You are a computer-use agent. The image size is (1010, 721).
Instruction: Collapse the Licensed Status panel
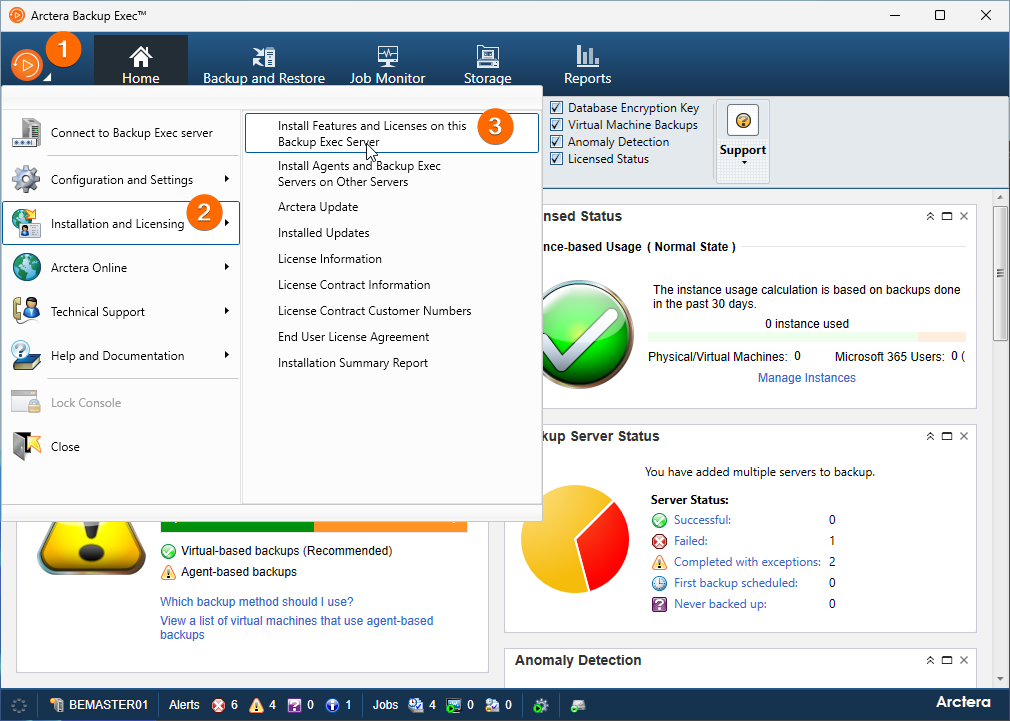(930, 216)
